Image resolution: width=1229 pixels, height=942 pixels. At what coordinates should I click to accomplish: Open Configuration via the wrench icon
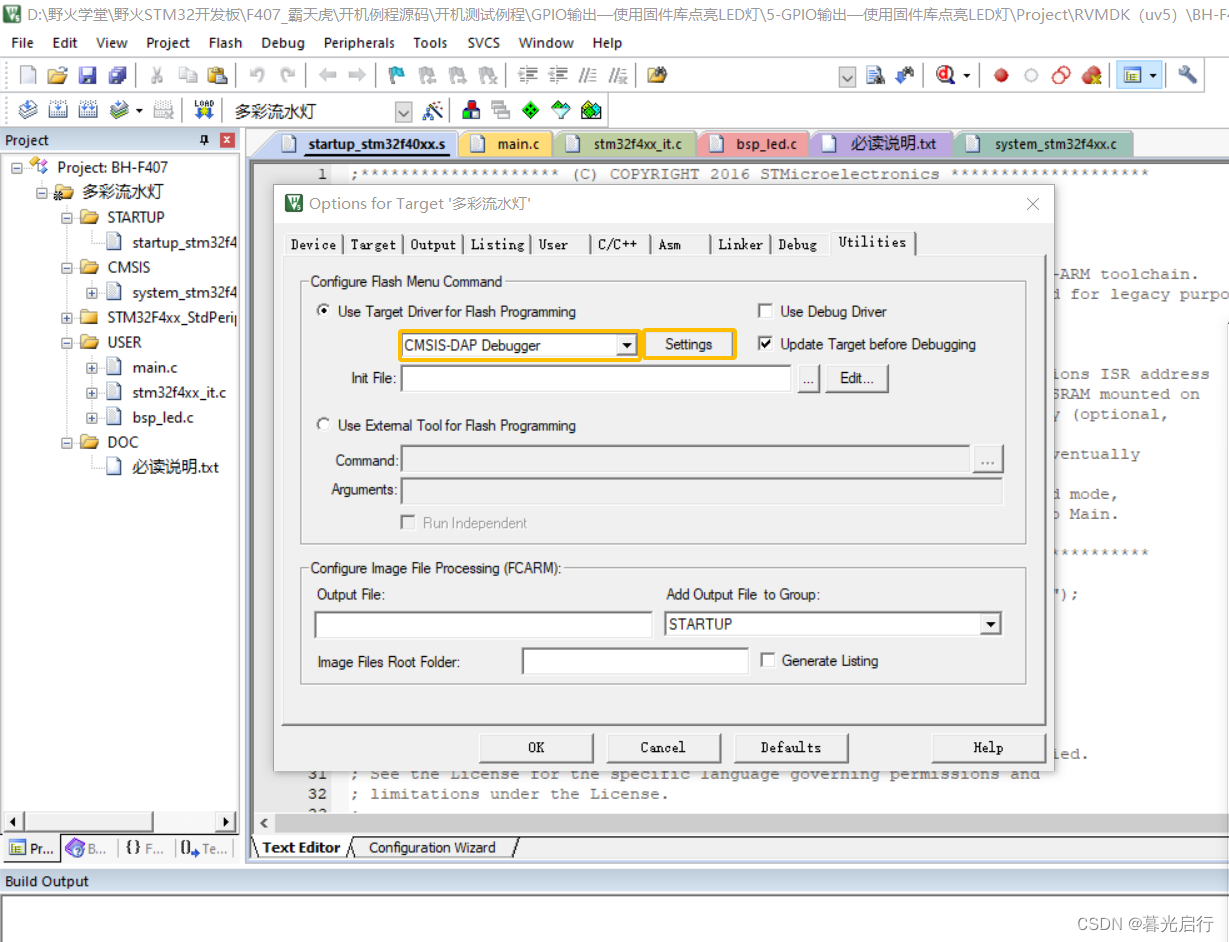tap(1187, 75)
